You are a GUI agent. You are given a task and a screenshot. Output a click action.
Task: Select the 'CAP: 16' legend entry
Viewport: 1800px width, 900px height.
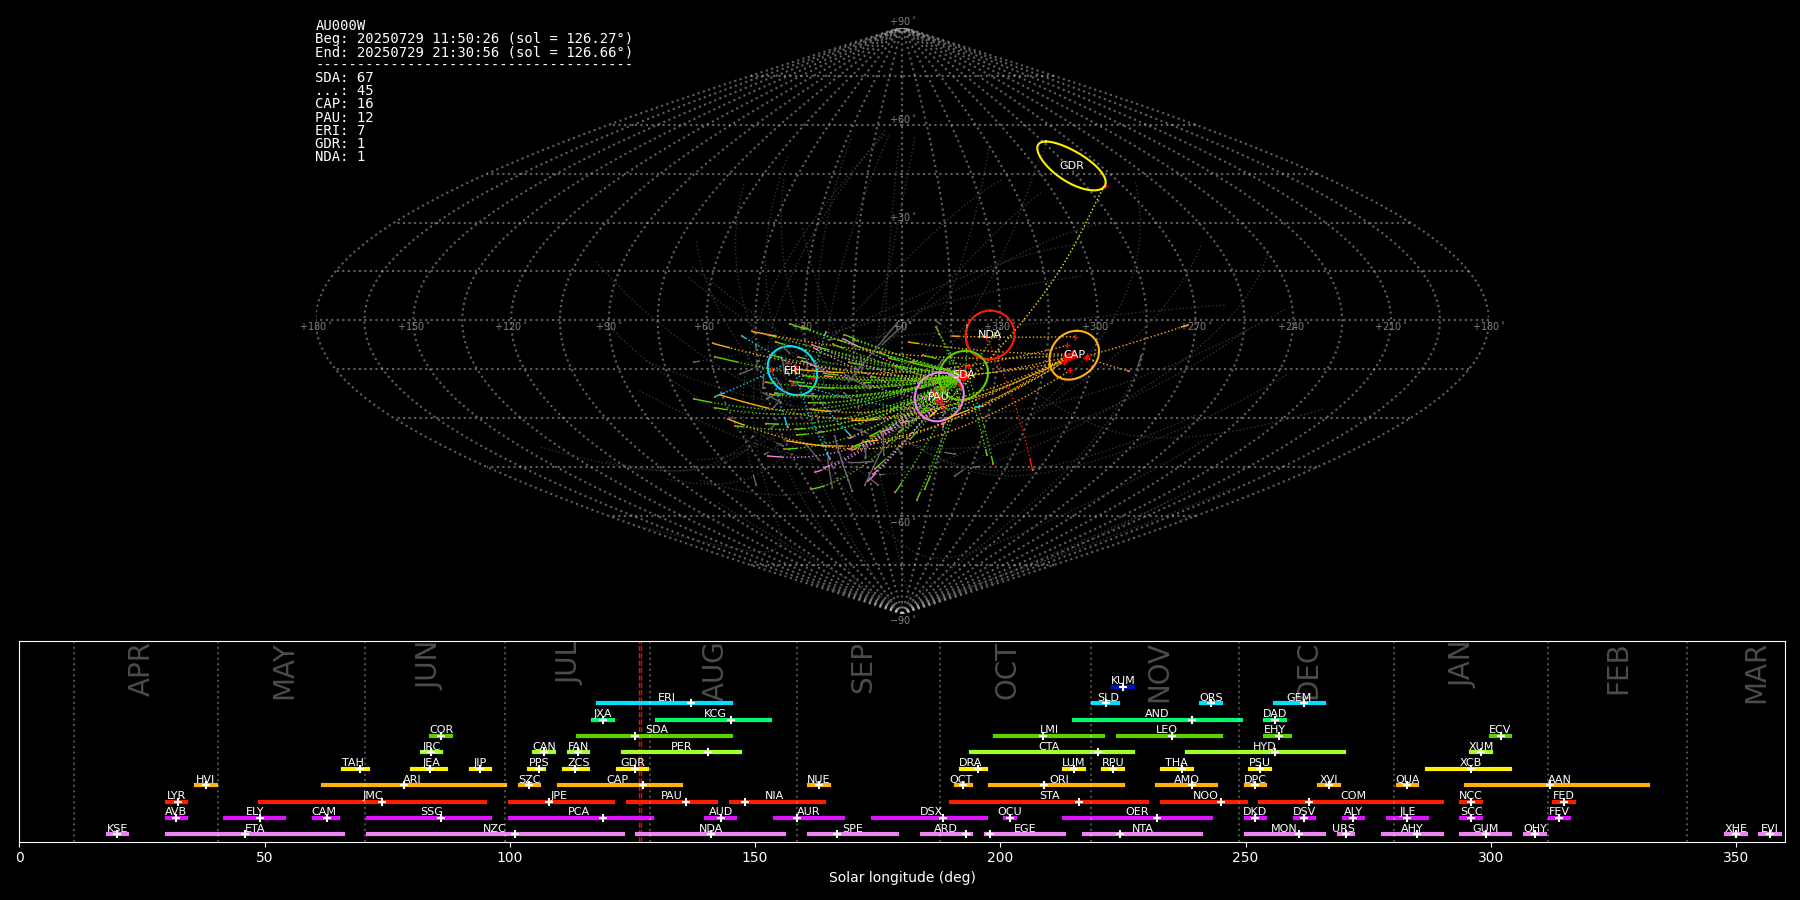pos(344,104)
